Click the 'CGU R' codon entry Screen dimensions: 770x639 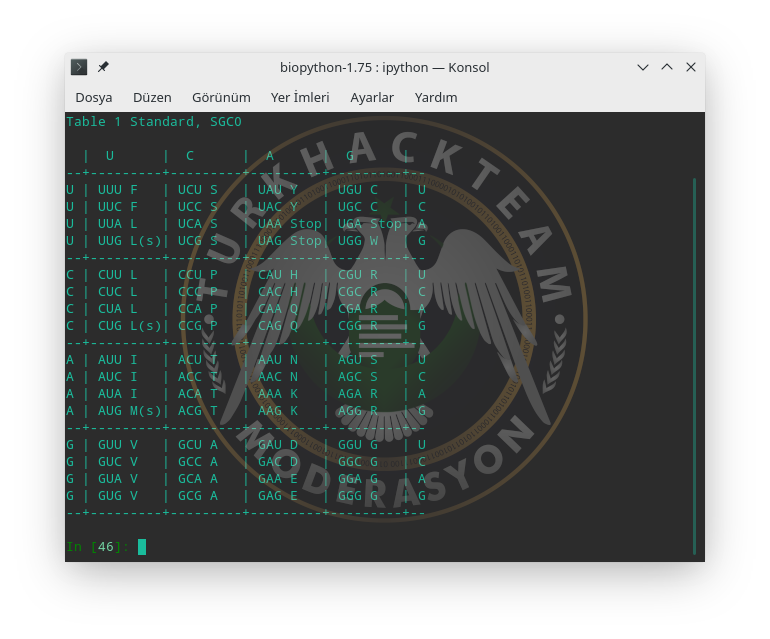(x=358, y=275)
